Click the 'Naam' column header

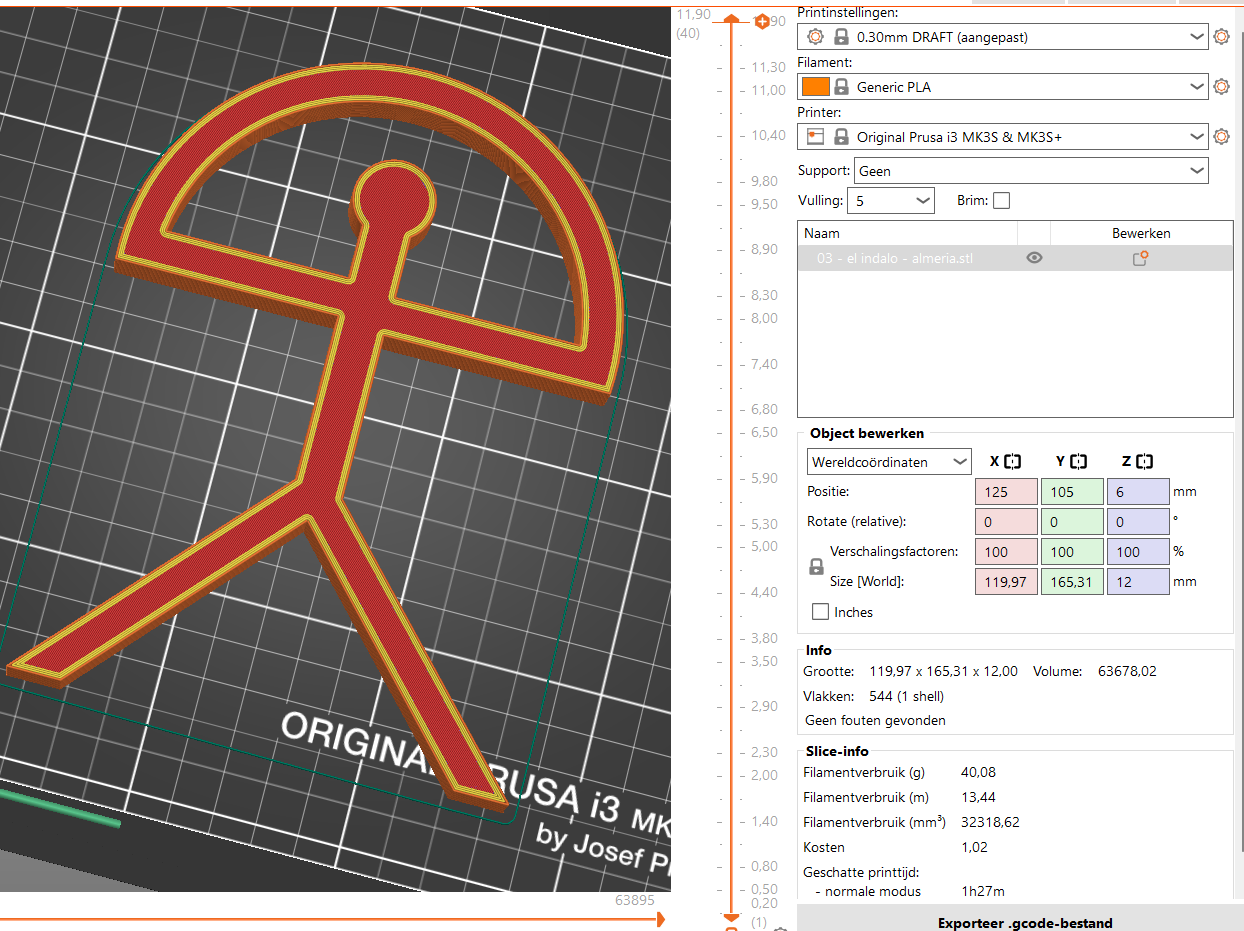click(907, 233)
